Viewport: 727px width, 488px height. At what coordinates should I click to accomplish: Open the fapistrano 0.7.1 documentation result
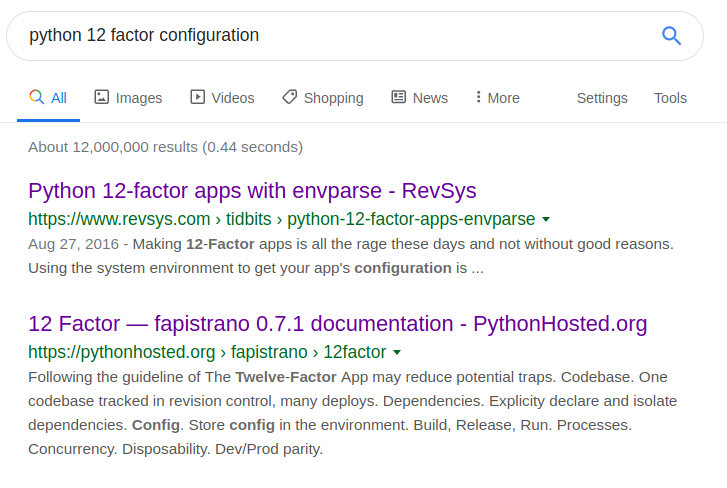coord(338,323)
